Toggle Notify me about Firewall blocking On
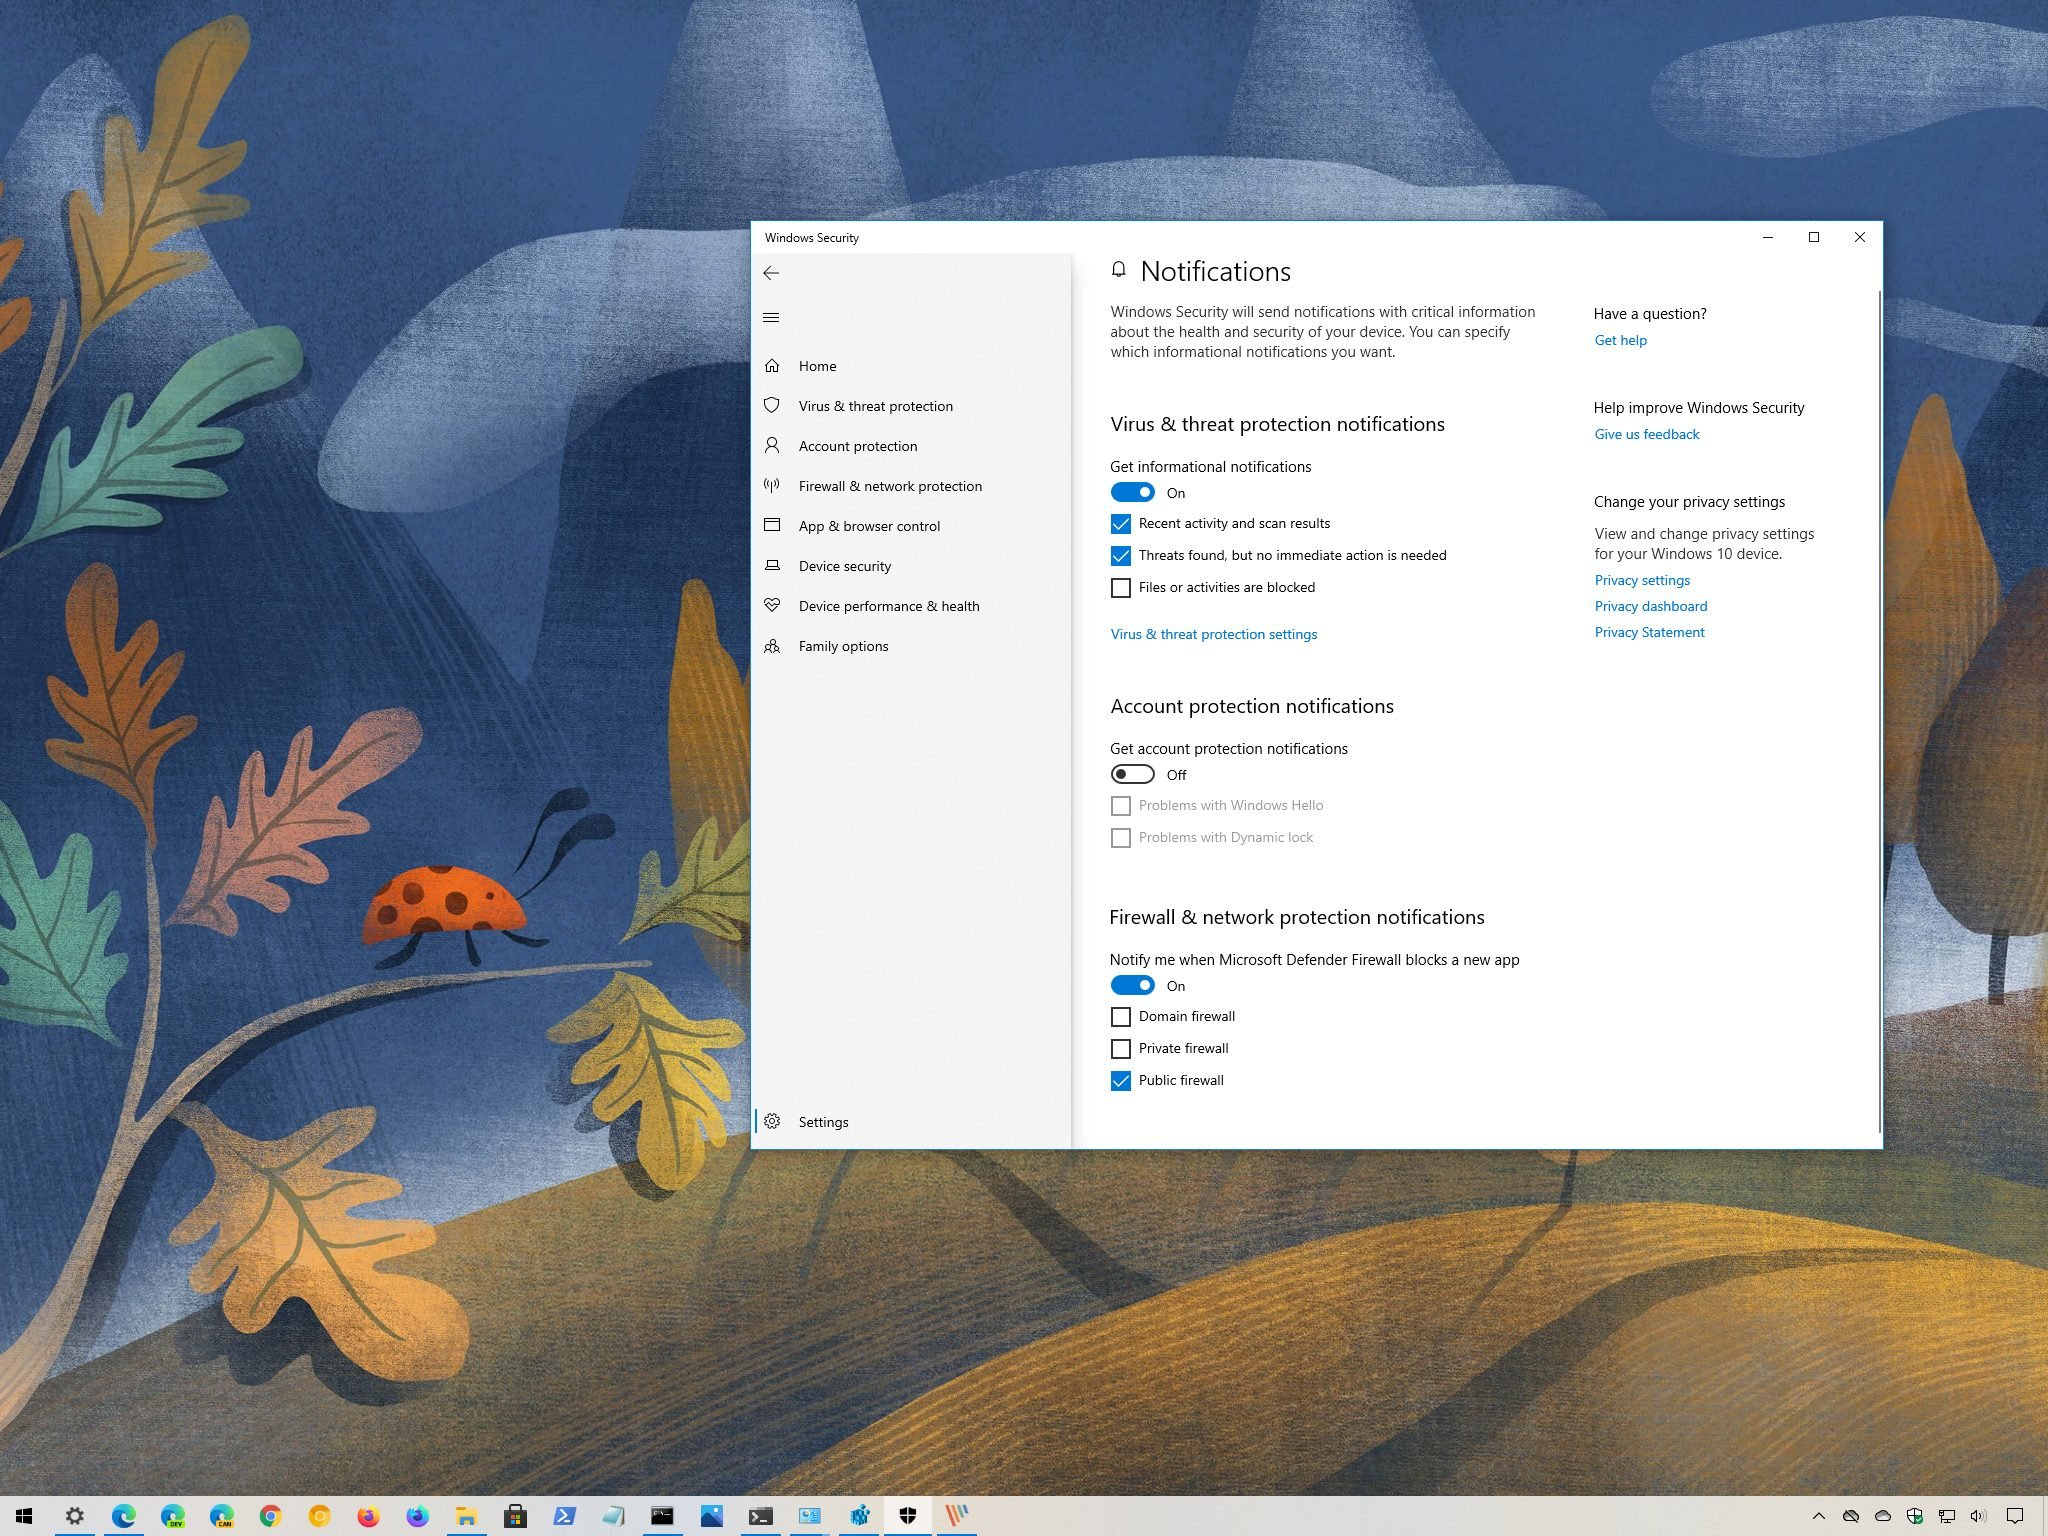 [x=1132, y=984]
